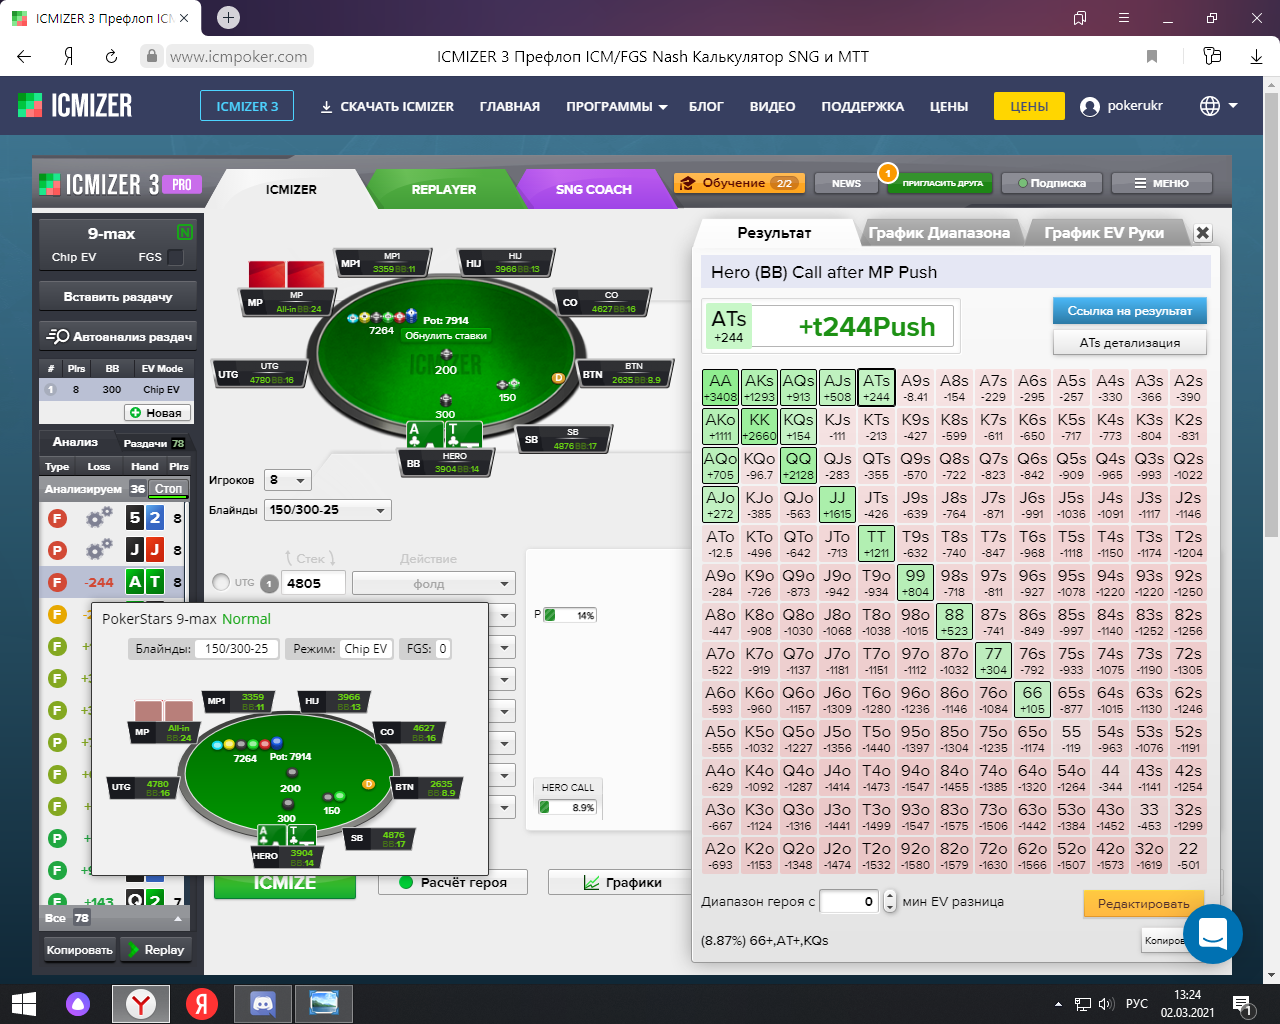Switch to the REPLAYER tab
The image size is (1280, 1024).
(x=443, y=189)
